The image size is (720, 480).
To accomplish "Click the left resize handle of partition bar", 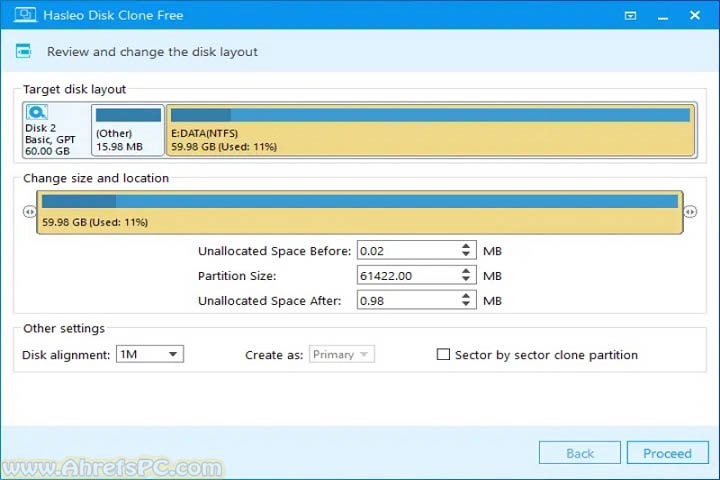I will click(30, 212).
